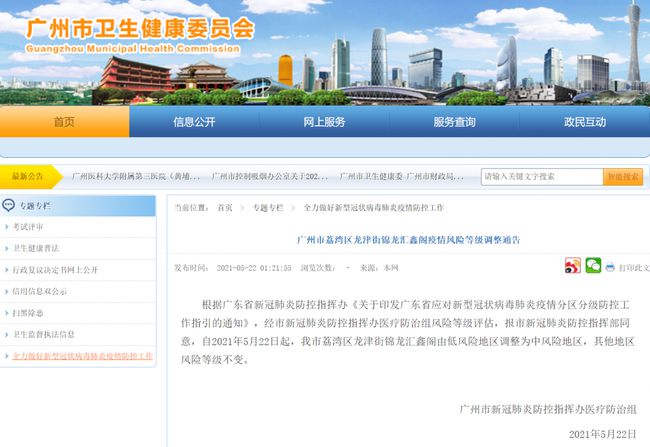Viewport: 650px width, 447px height.
Task: Open 卫生健康普法 in the sidebar
Action: (36, 248)
